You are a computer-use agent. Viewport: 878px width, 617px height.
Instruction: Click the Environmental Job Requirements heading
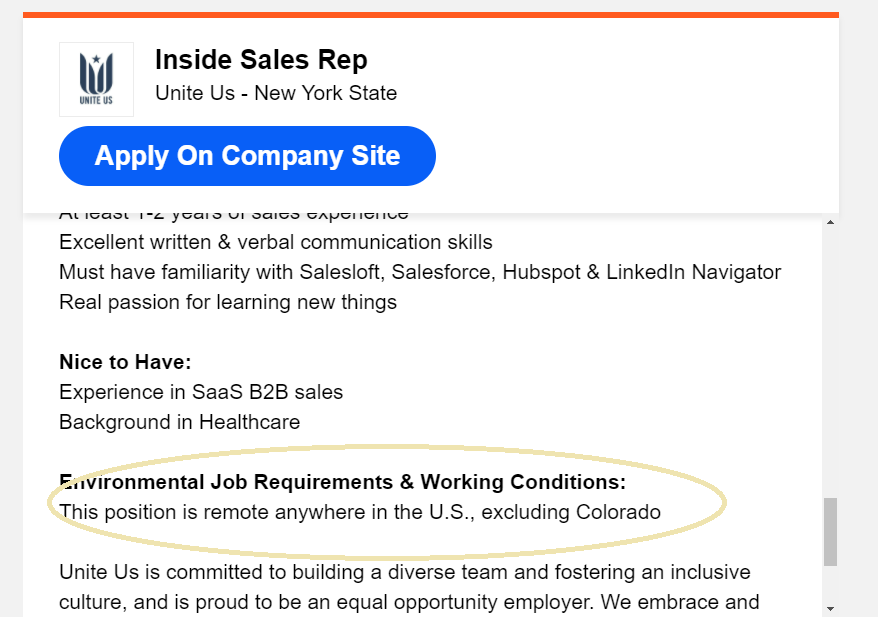pos(343,482)
